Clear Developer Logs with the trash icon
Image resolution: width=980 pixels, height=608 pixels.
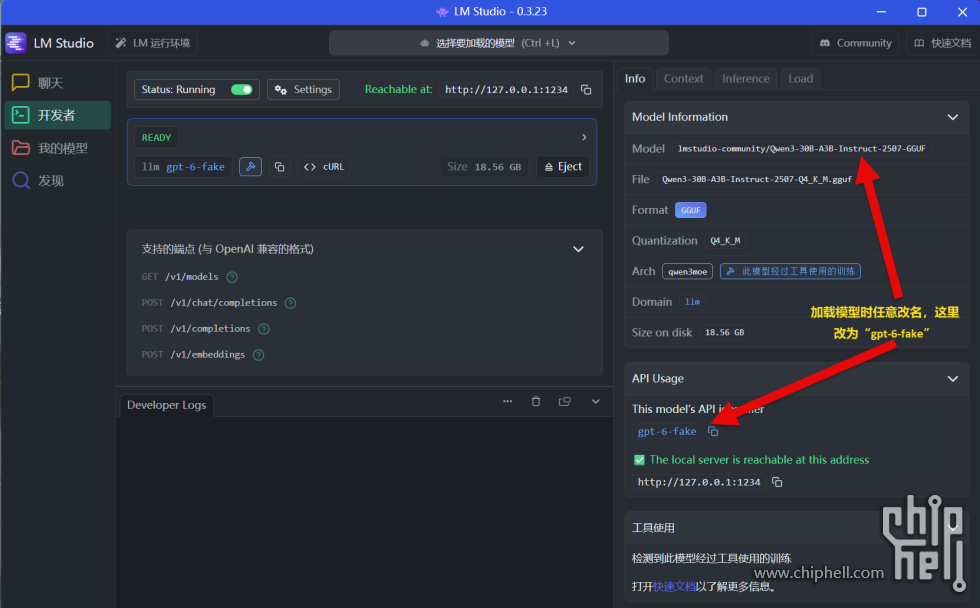coord(536,401)
